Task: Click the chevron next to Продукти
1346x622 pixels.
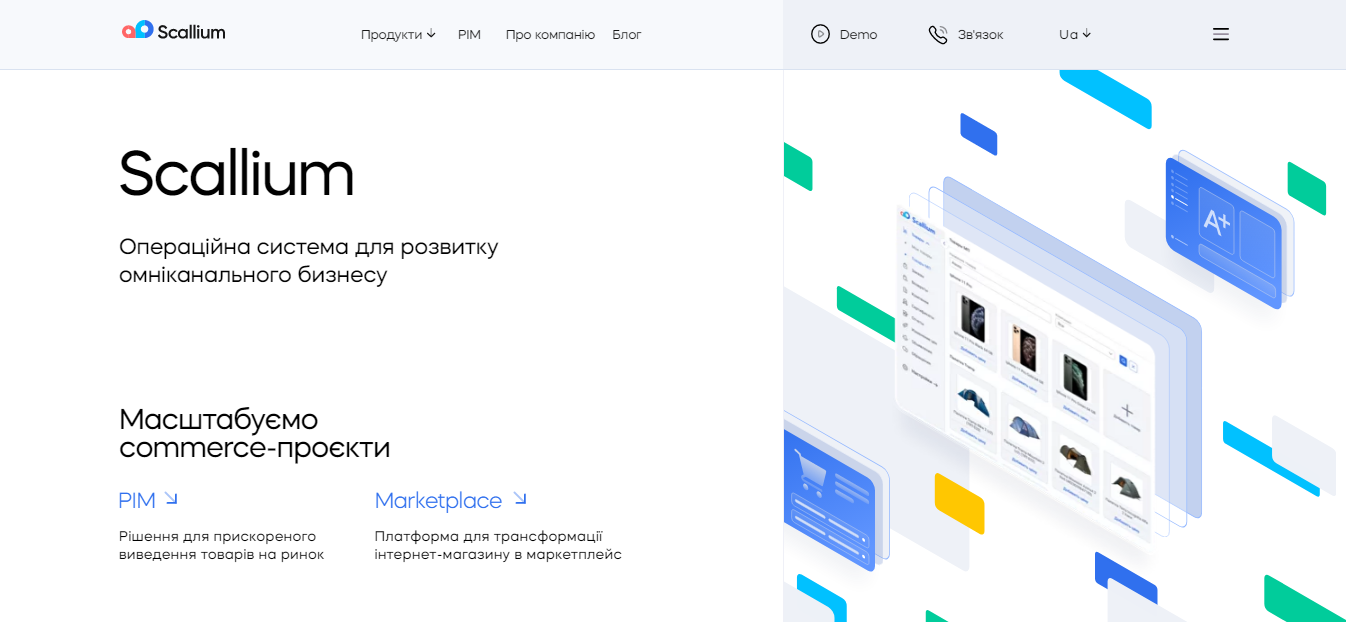Action: (x=431, y=34)
